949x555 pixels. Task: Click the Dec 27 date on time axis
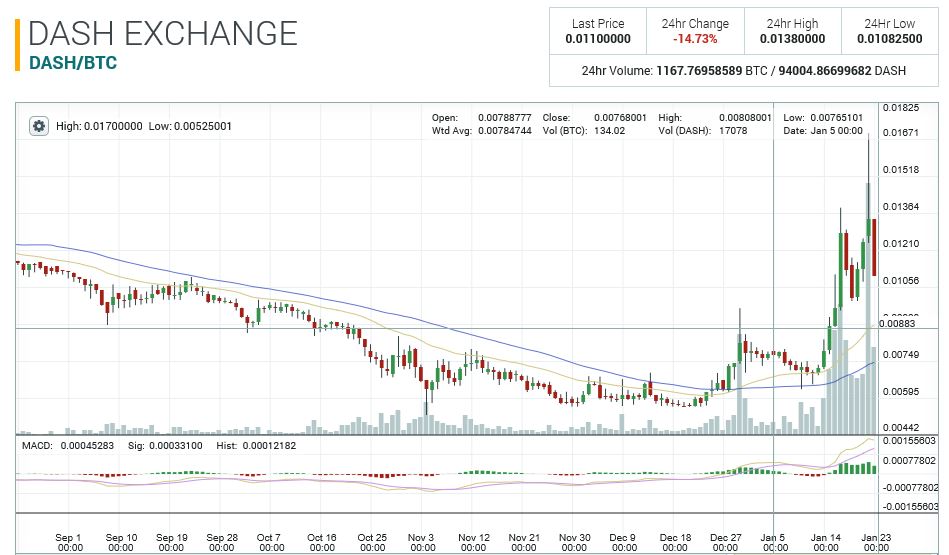[x=725, y=542]
